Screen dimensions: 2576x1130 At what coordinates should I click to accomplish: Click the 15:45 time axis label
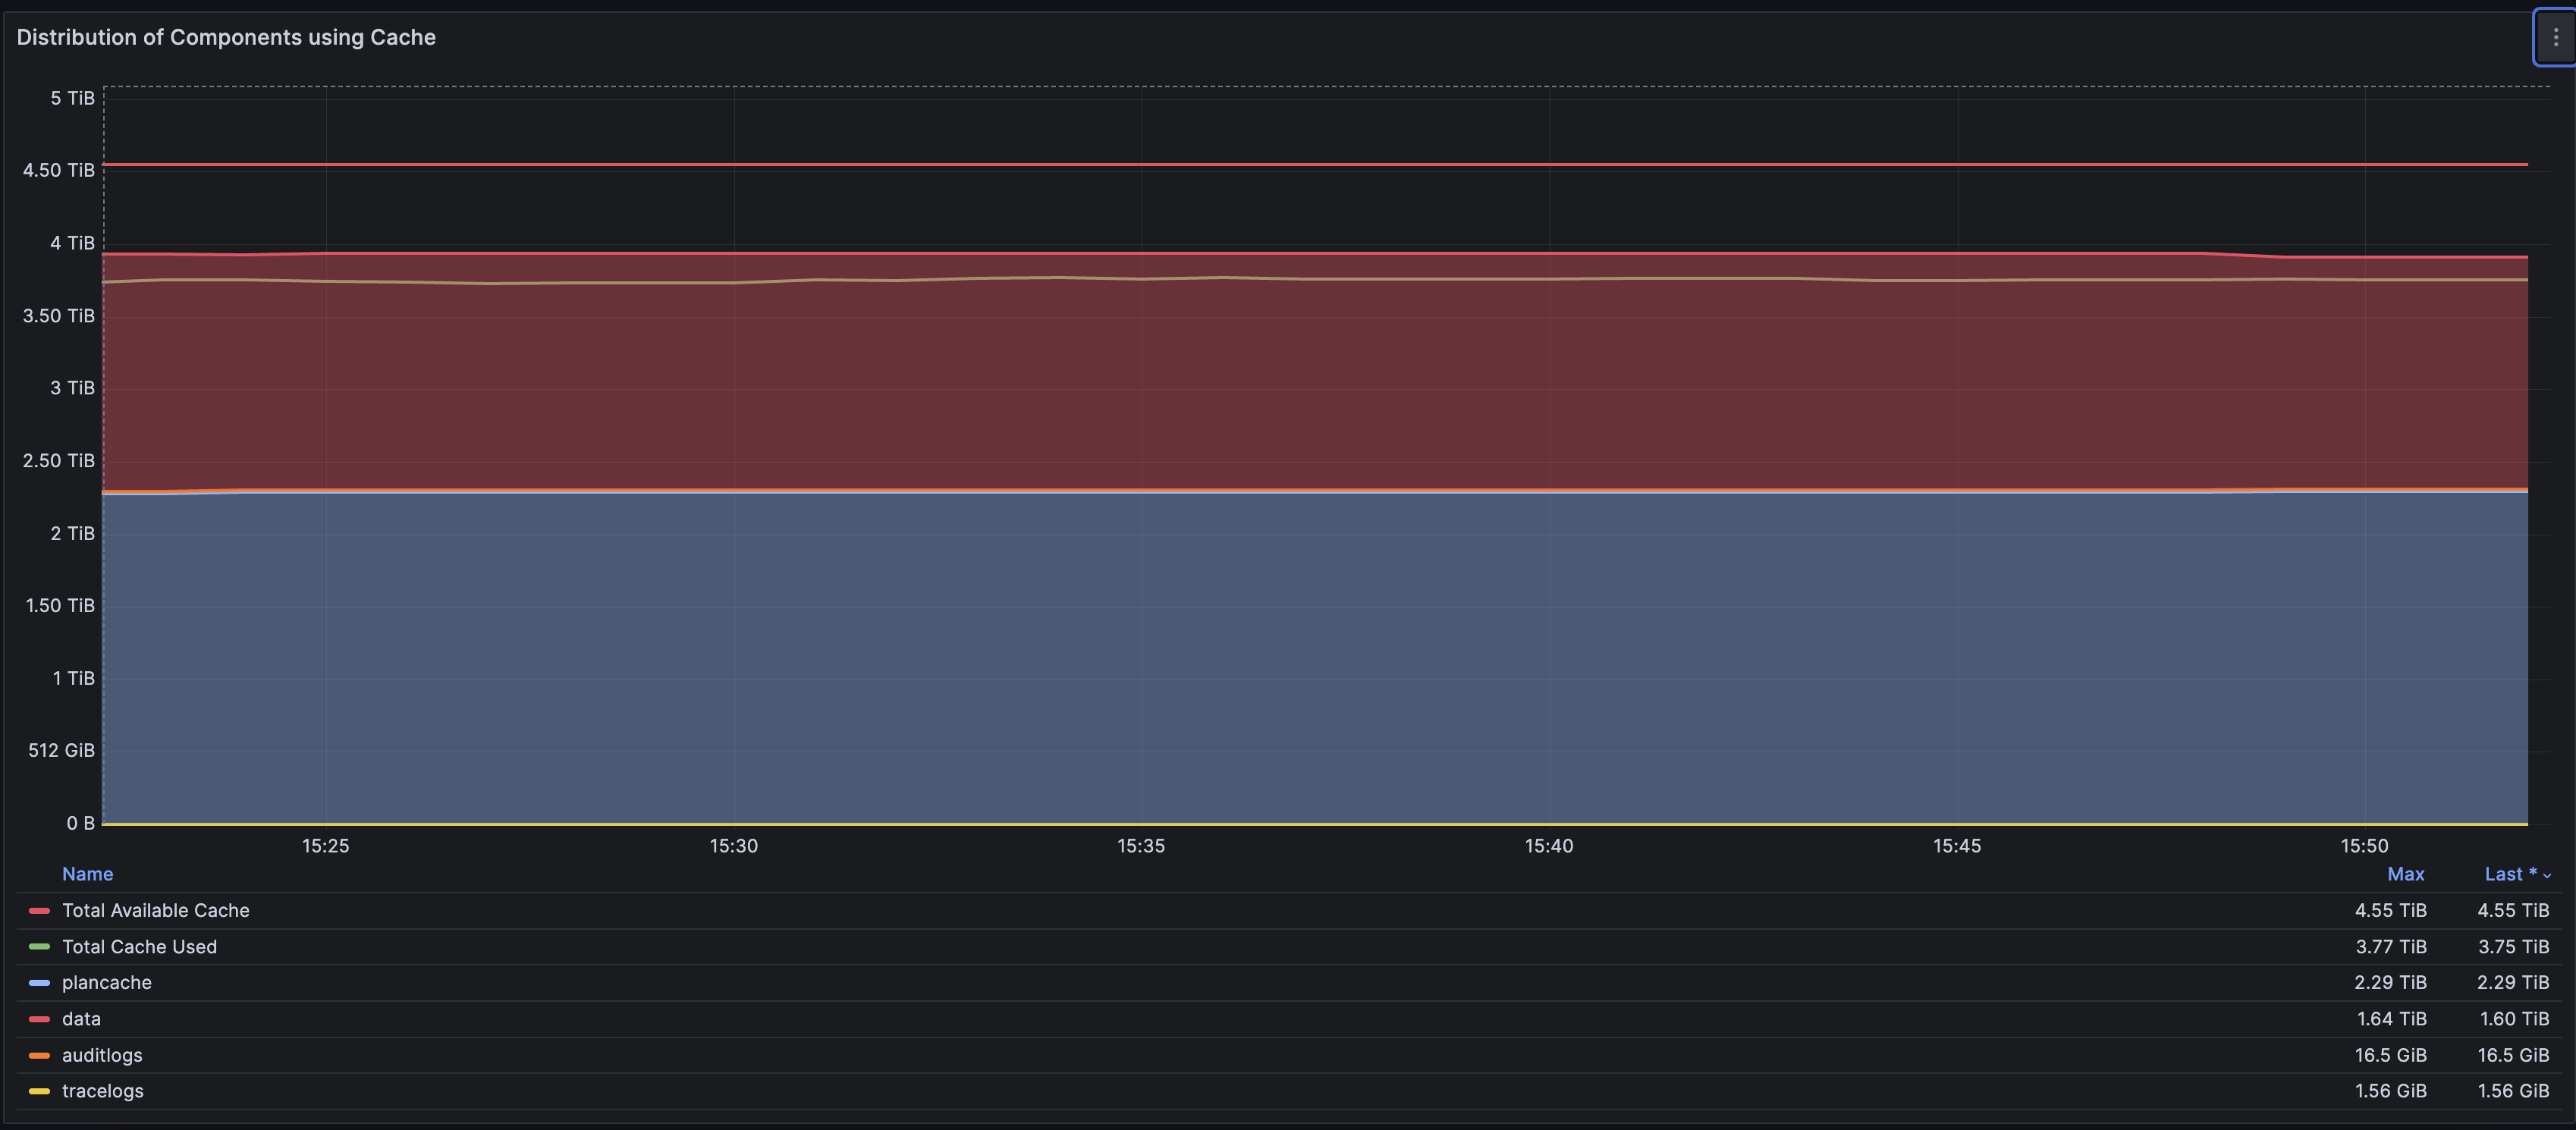tap(1957, 846)
